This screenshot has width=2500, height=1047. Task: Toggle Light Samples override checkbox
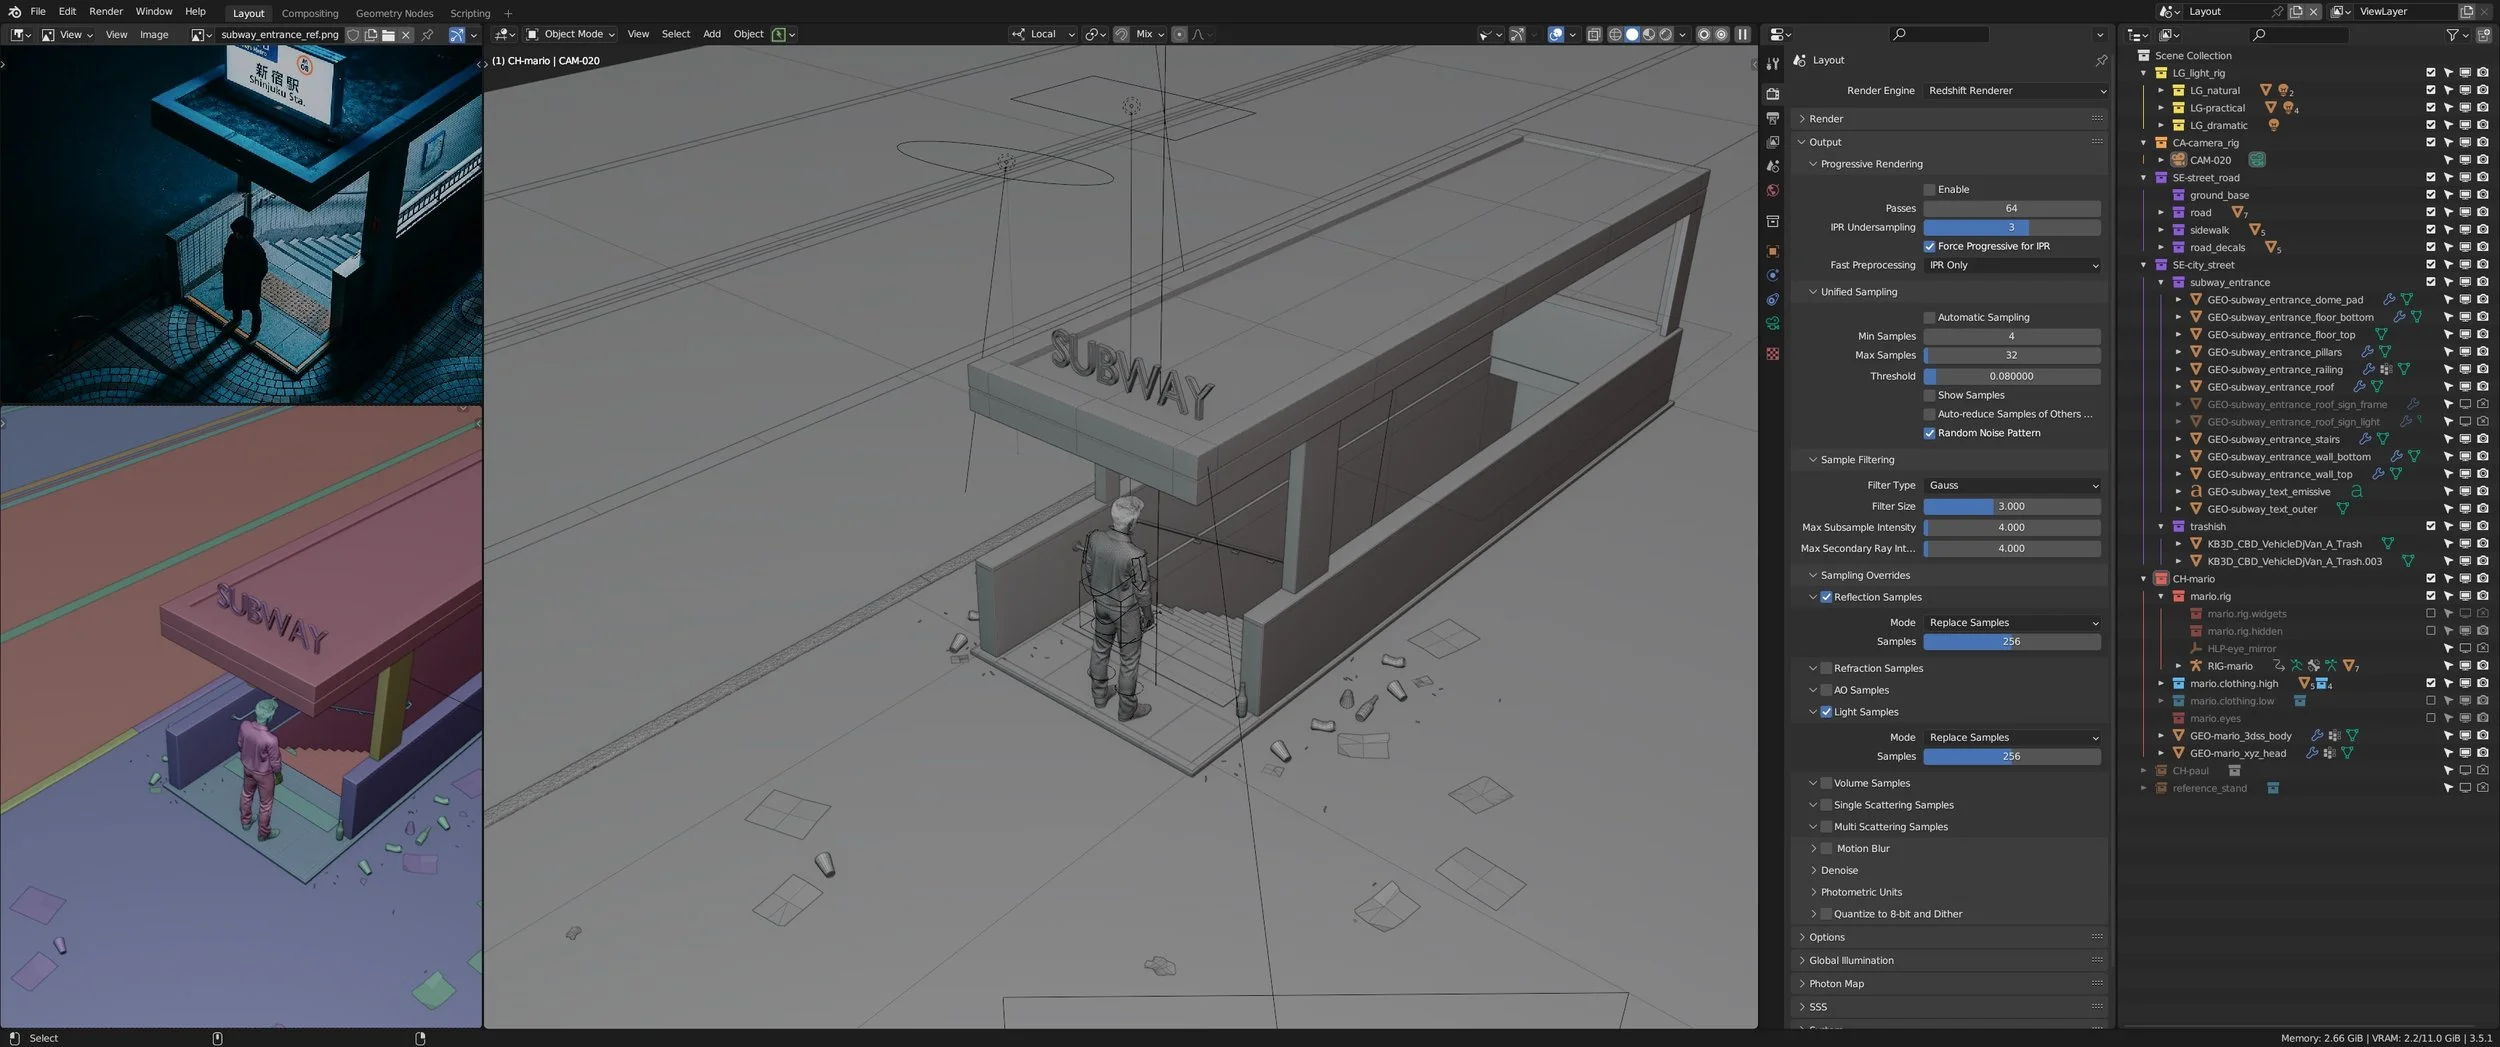pos(1826,712)
